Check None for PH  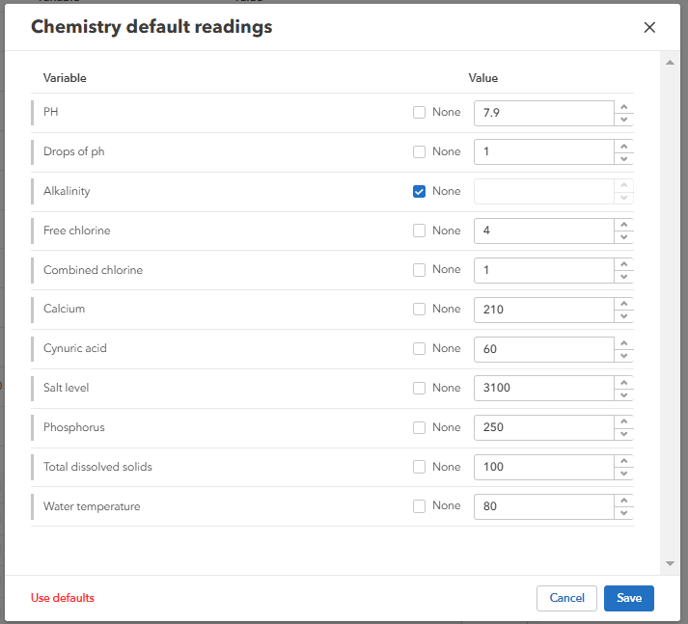[419, 112]
